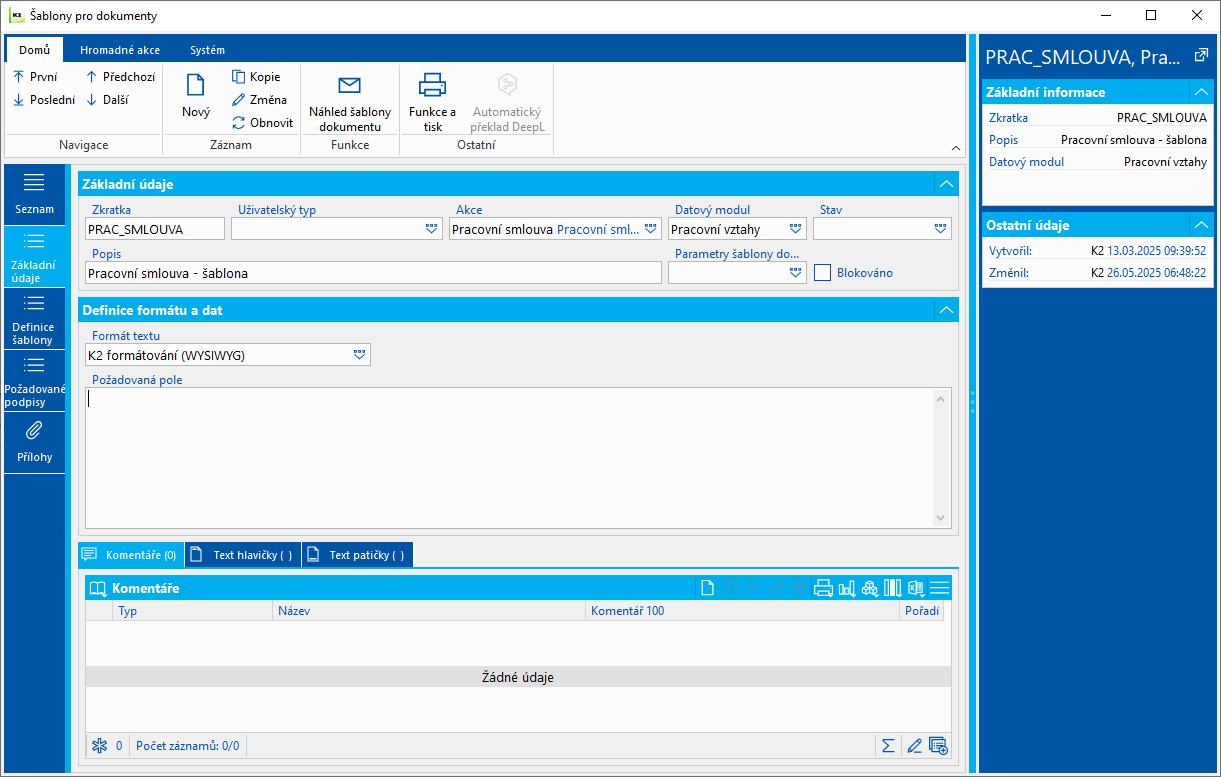This screenshot has width=1221, height=777.
Task: Click new comment icon in the Komentáře toolbar
Action: point(708,588)
